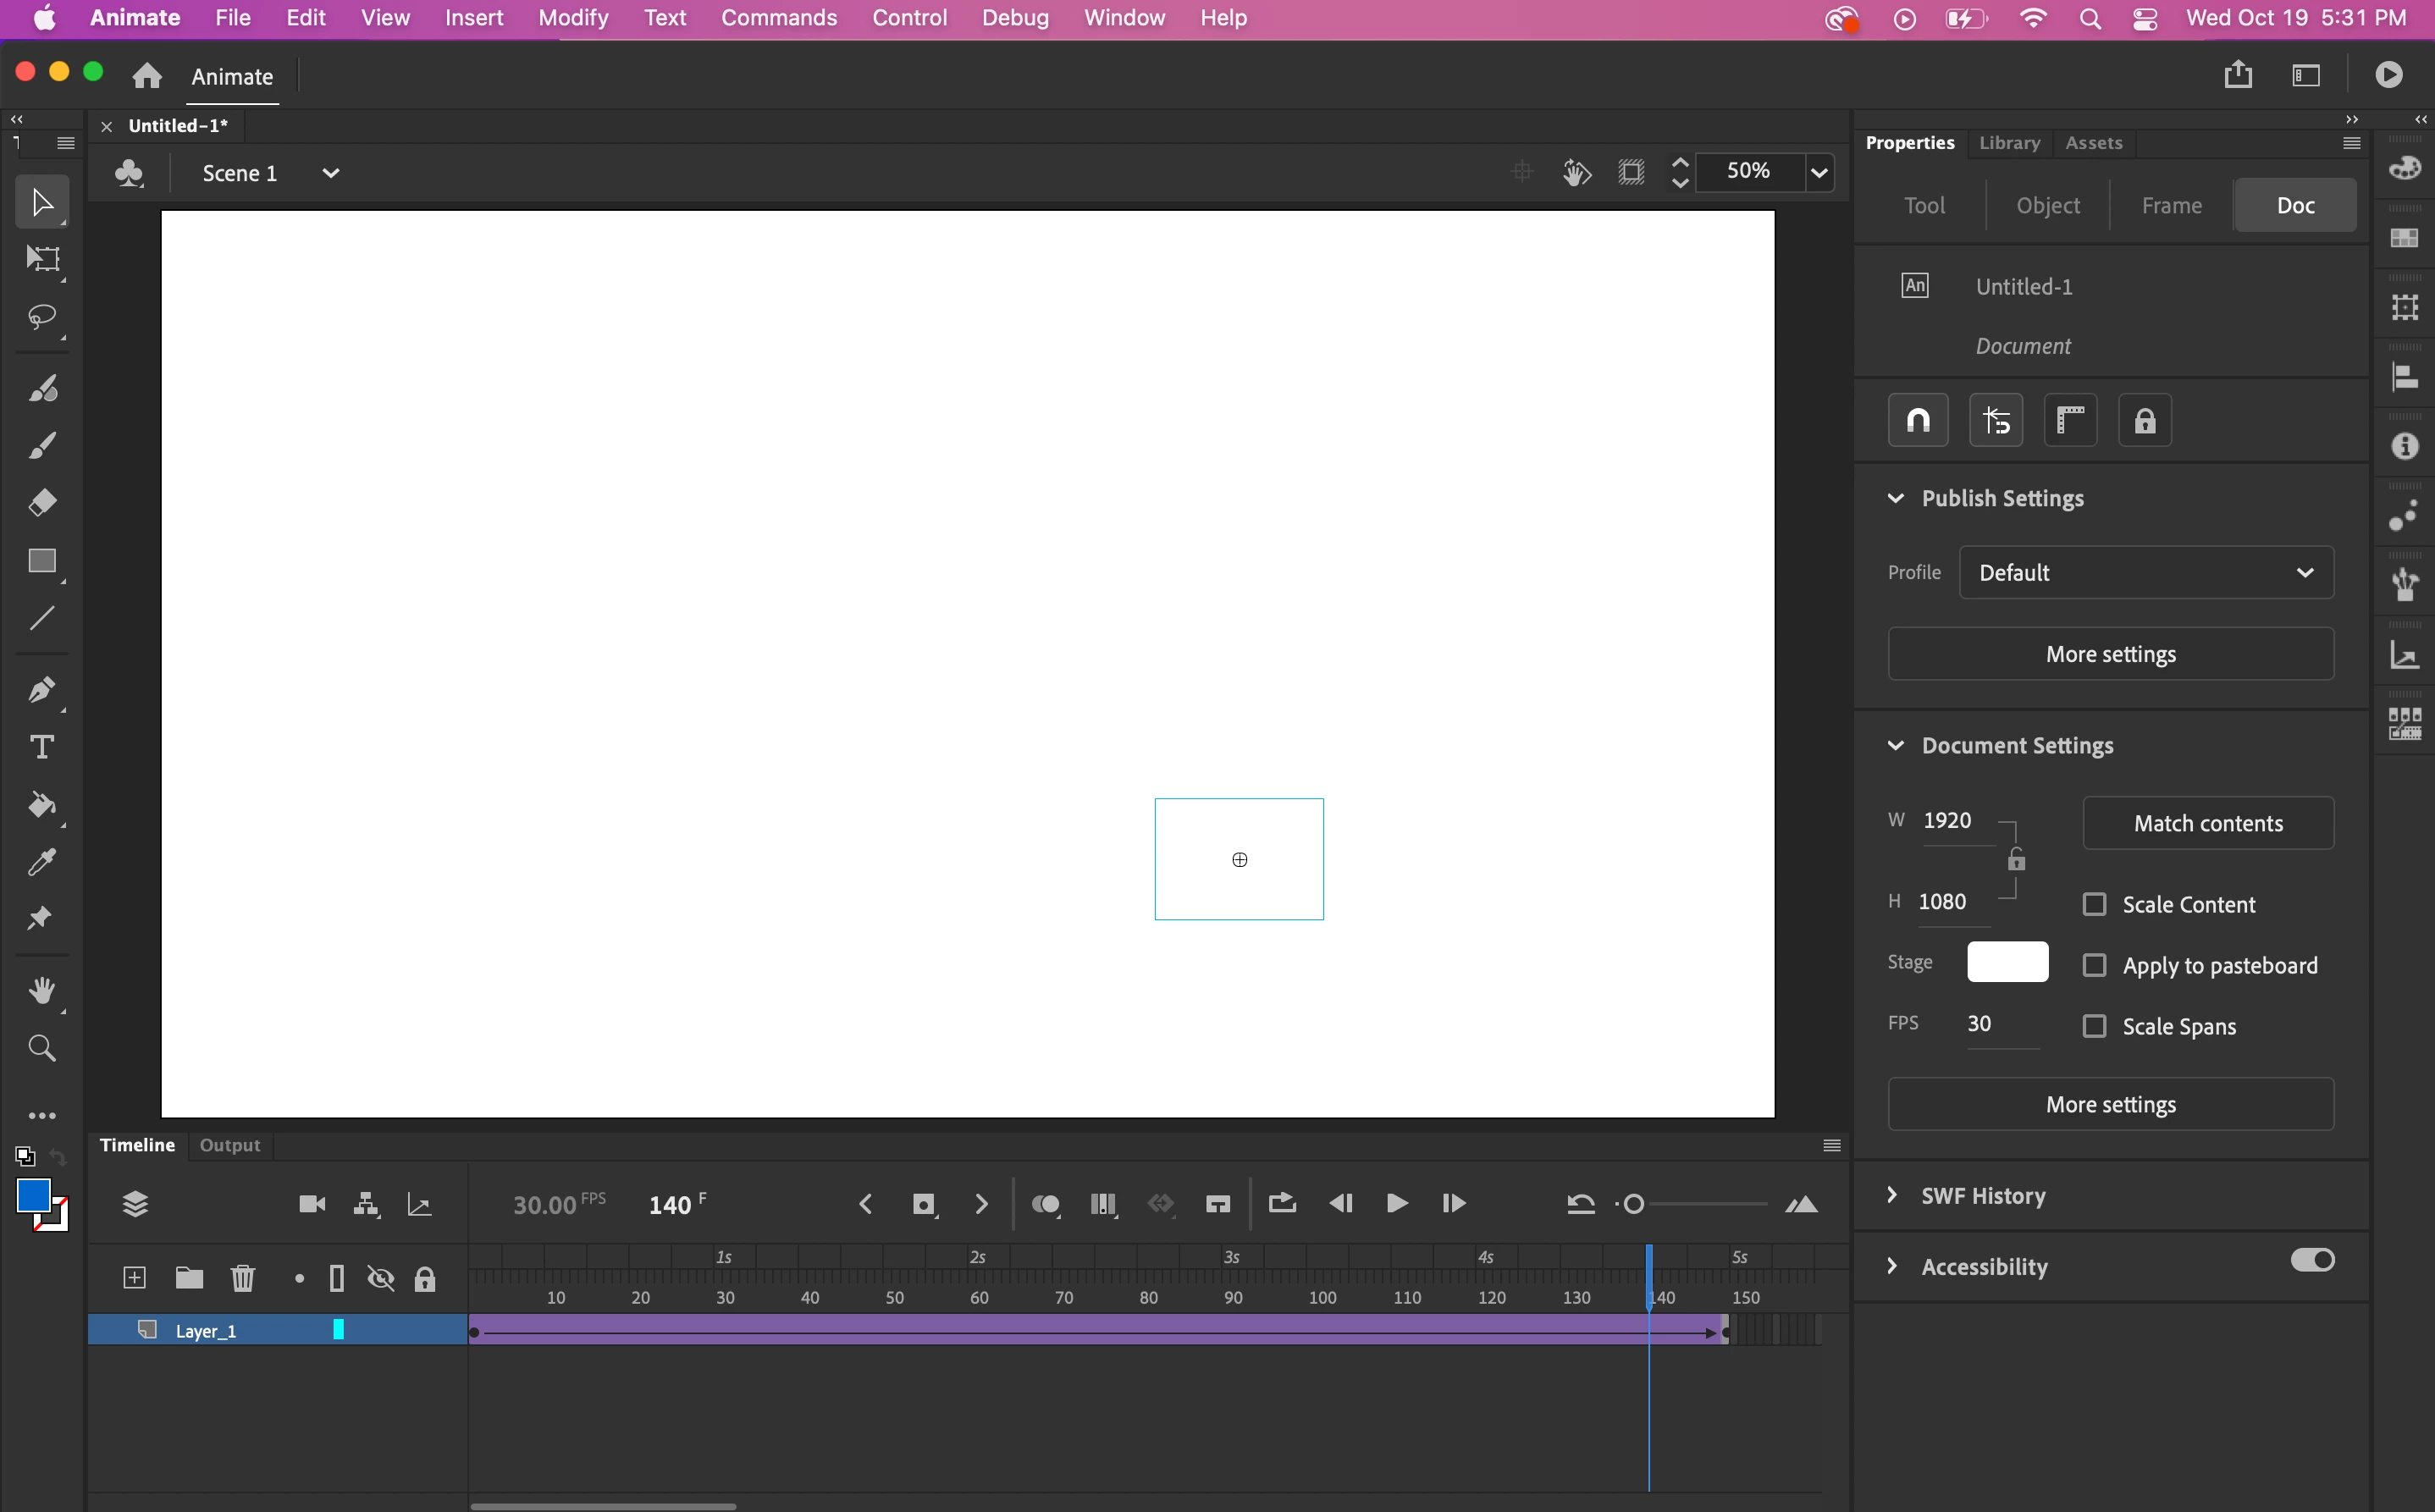Open the stage zoom percentage dropdown
This screenshot has width=2435, height=1512.
pyautogui.click(x=1819, y=172)
